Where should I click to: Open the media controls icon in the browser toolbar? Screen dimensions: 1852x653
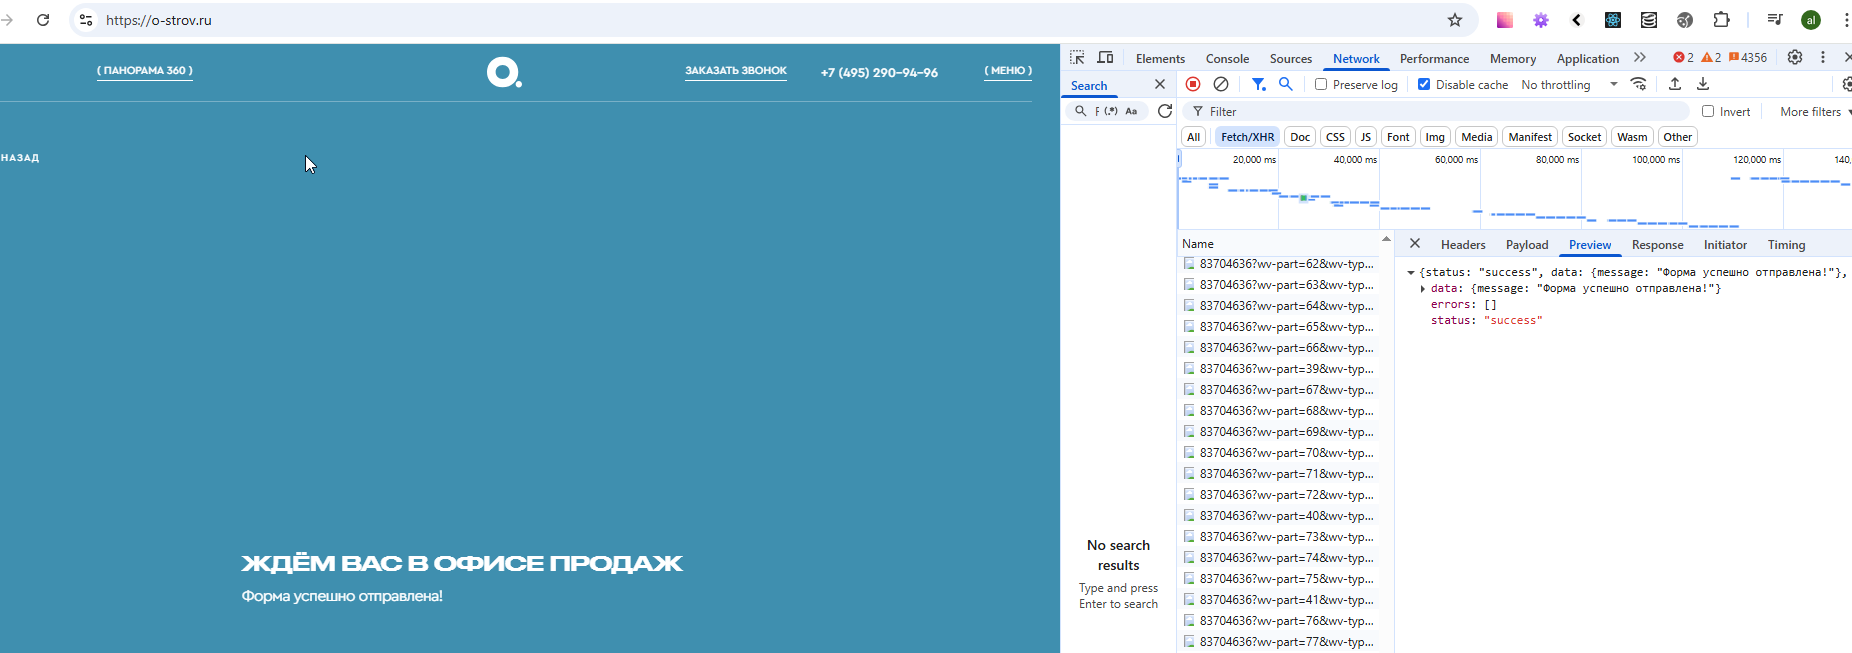point(1774,20)
